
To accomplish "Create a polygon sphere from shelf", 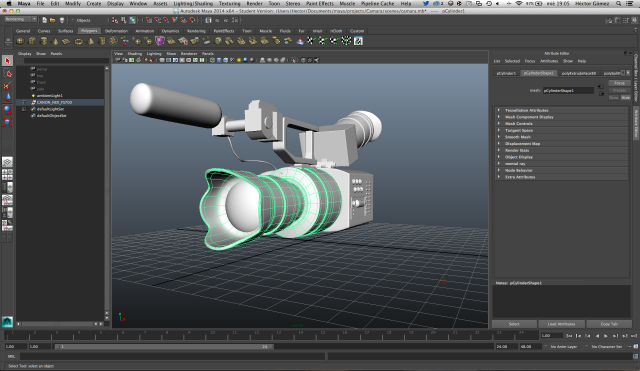I will point(20,41).
